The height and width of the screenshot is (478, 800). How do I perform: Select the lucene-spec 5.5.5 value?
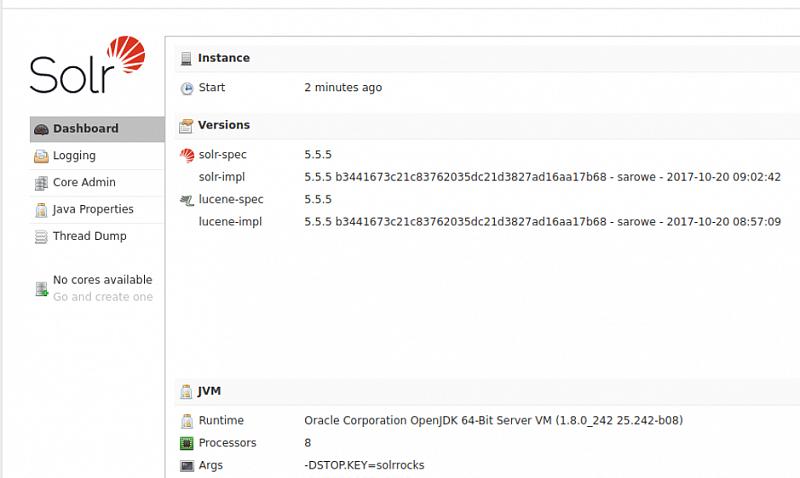(318, 199)
